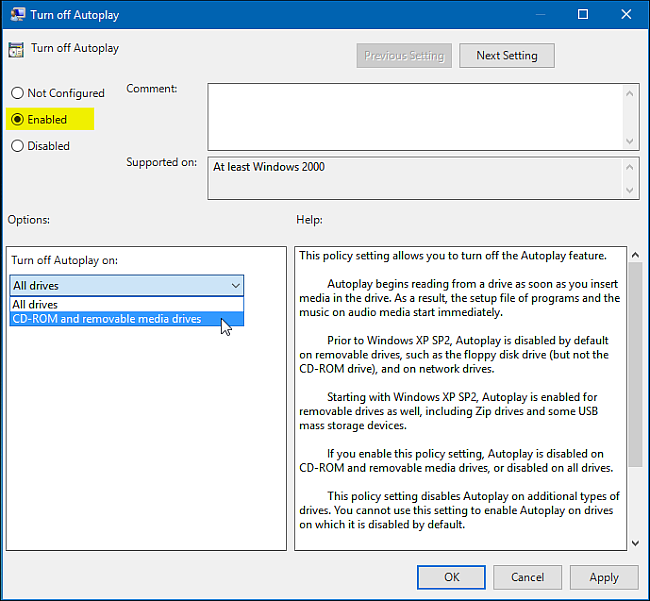Click the Turn off Autoplay header icon
This screenshot has height=601, width=650.
[x=16, y=48]
